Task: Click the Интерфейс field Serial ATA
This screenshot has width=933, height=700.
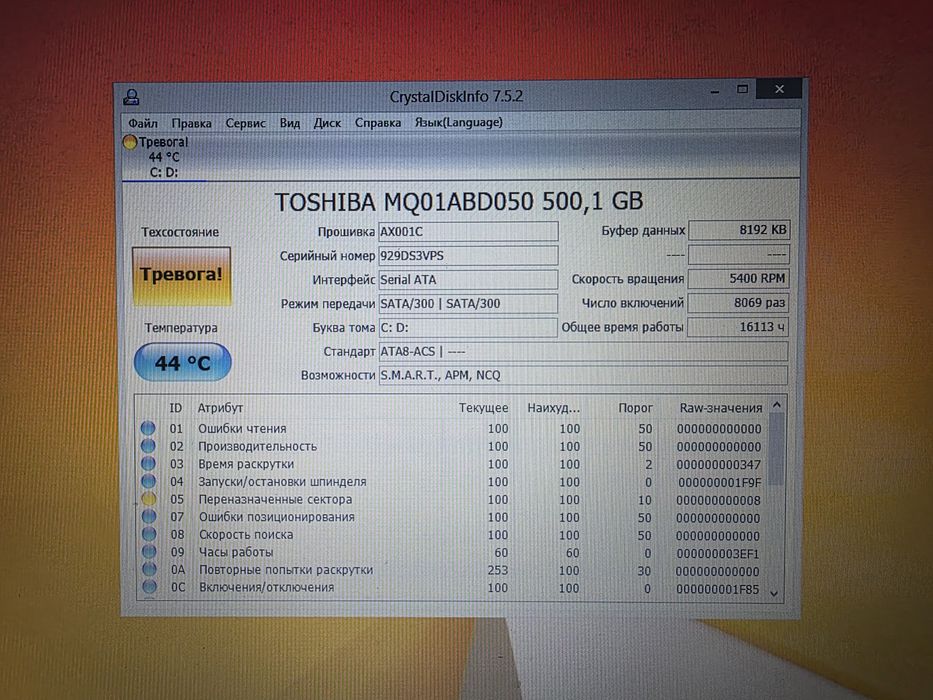Action: [x=468, y=279]
